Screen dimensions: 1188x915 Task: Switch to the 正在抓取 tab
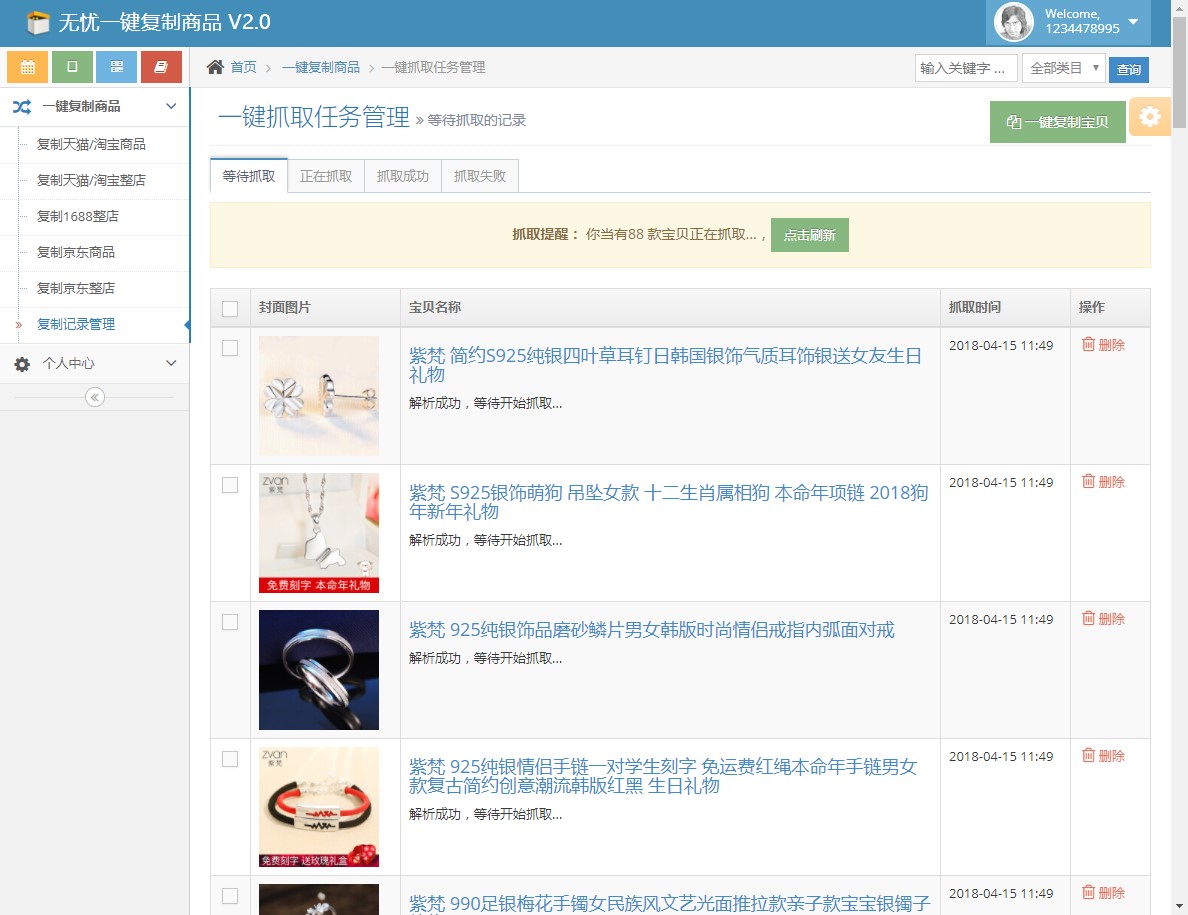pos(326,176)
